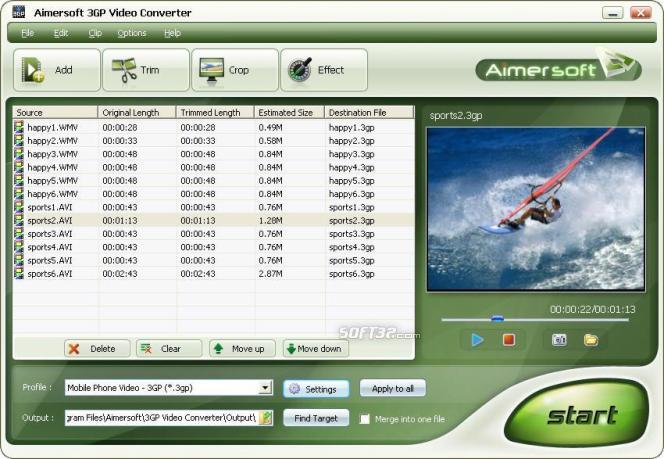Open the Crop tool
This screenshot has height=459, width=664.
pyautogui.click(x=235, y=70)
